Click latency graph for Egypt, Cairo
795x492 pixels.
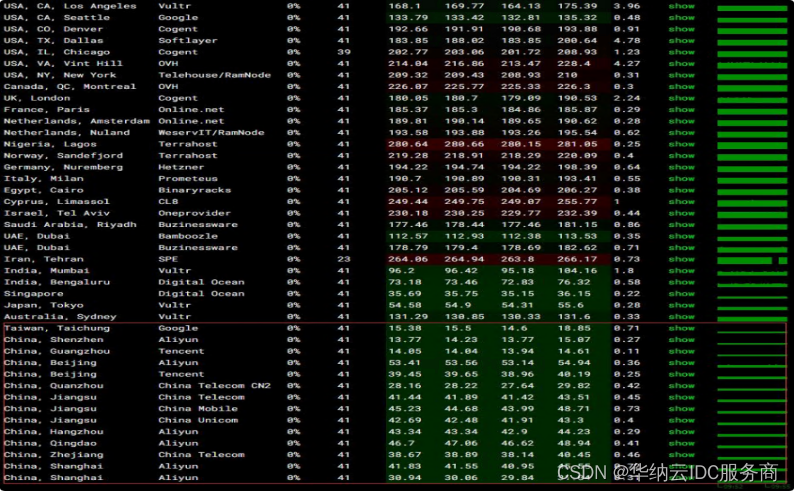point(752,190)
